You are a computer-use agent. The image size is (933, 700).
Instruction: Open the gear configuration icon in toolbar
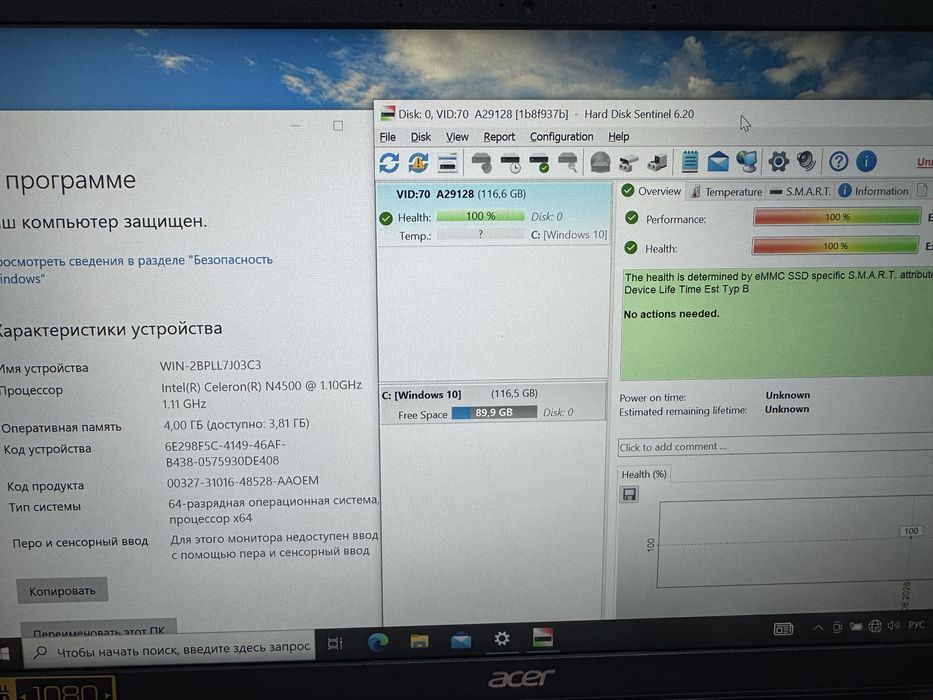[x=778, y=161]
